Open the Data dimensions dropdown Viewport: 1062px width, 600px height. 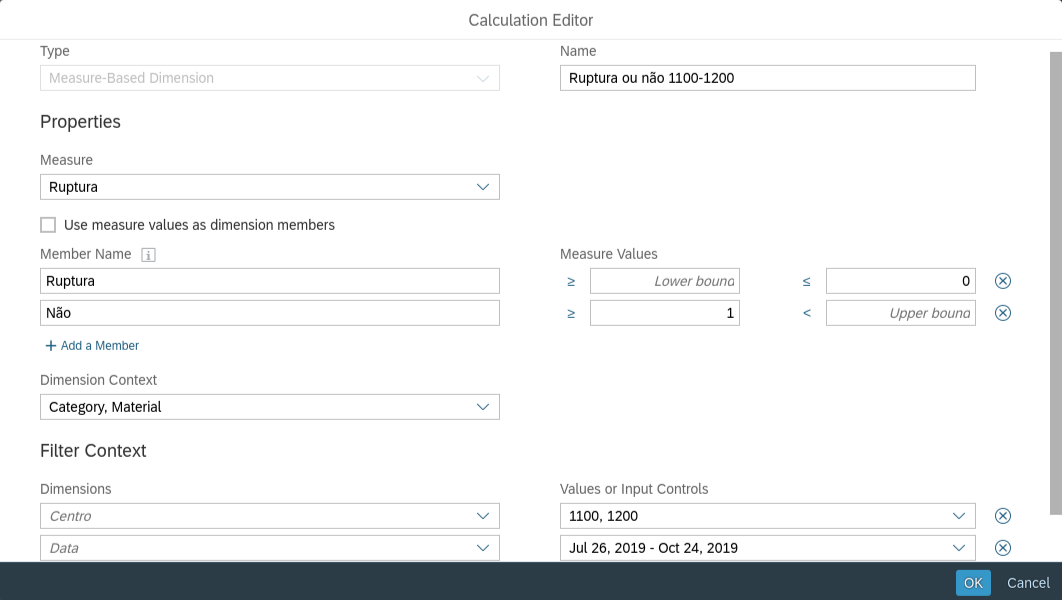(x=483, y=548)
